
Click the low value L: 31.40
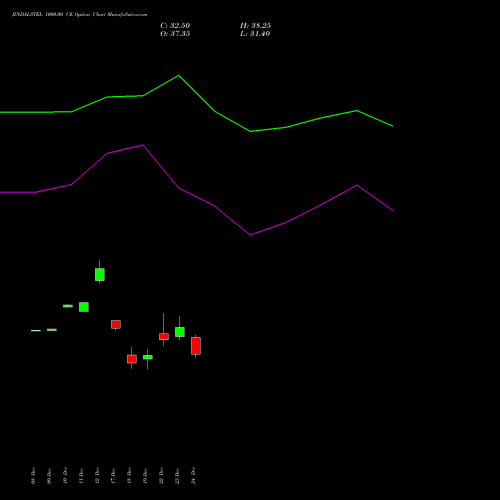point(255,34)
